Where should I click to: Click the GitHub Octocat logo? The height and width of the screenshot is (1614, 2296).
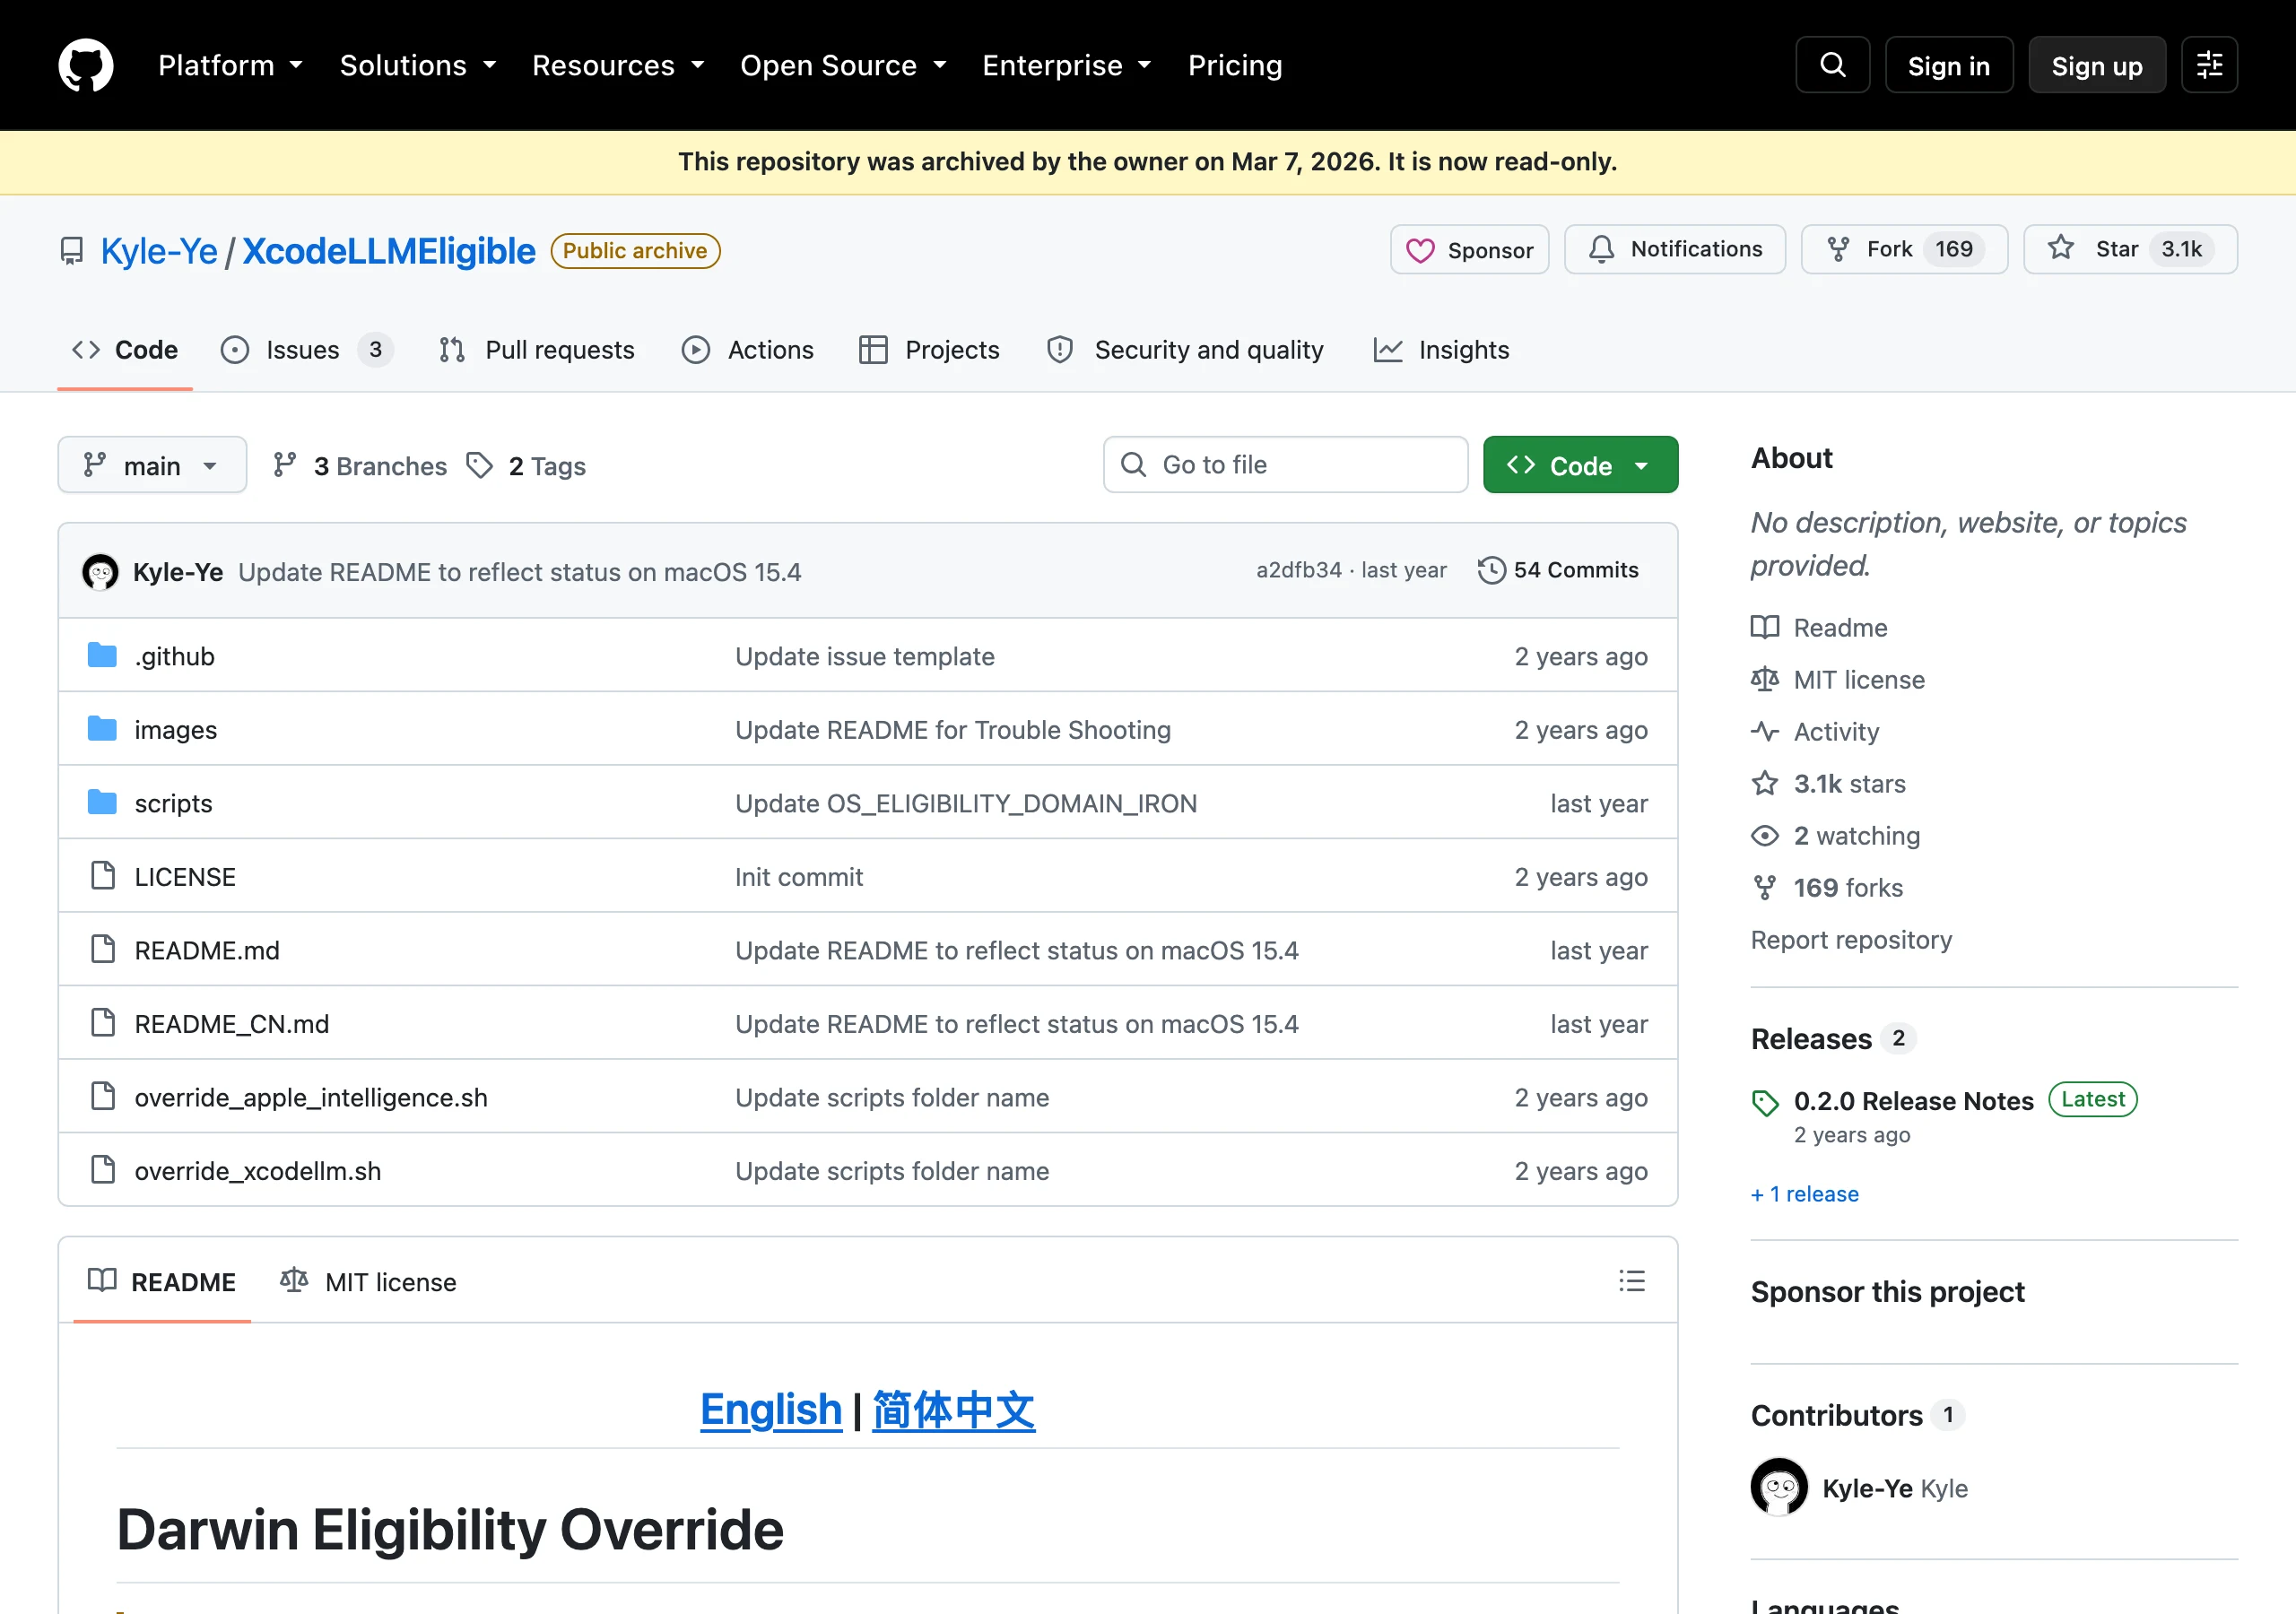(x=86, y=65)
